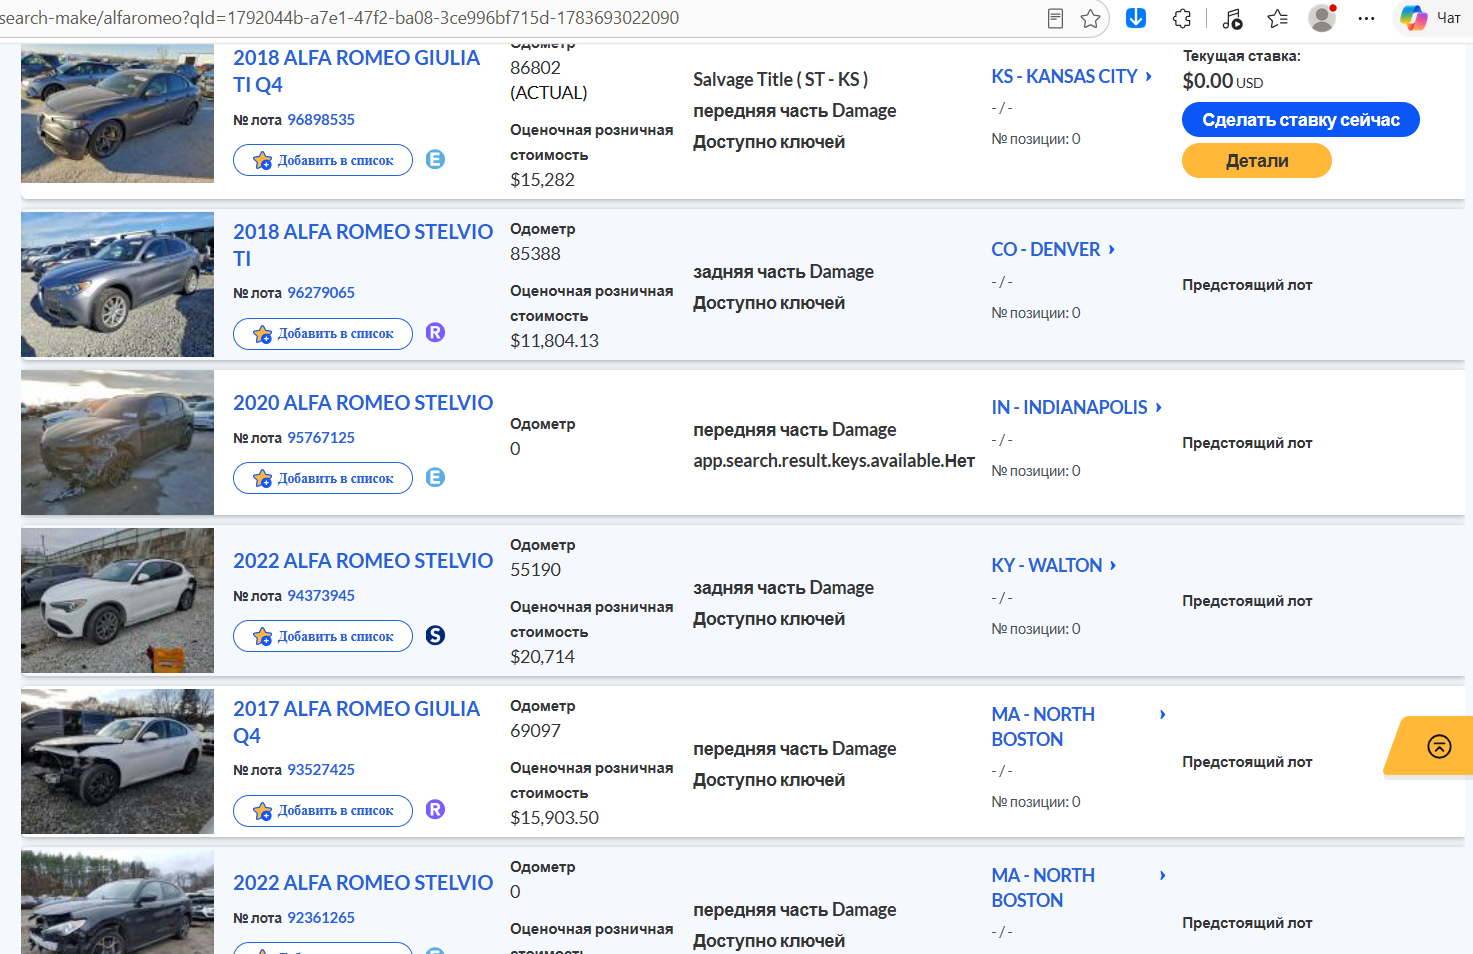Click the browser address bar URL

click(x=339, y=18)
